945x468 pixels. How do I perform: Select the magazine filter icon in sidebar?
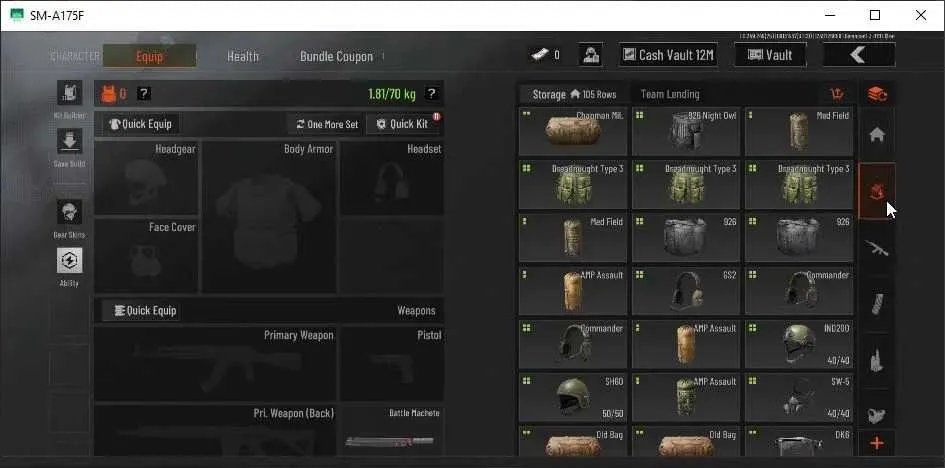click(877, 304)
